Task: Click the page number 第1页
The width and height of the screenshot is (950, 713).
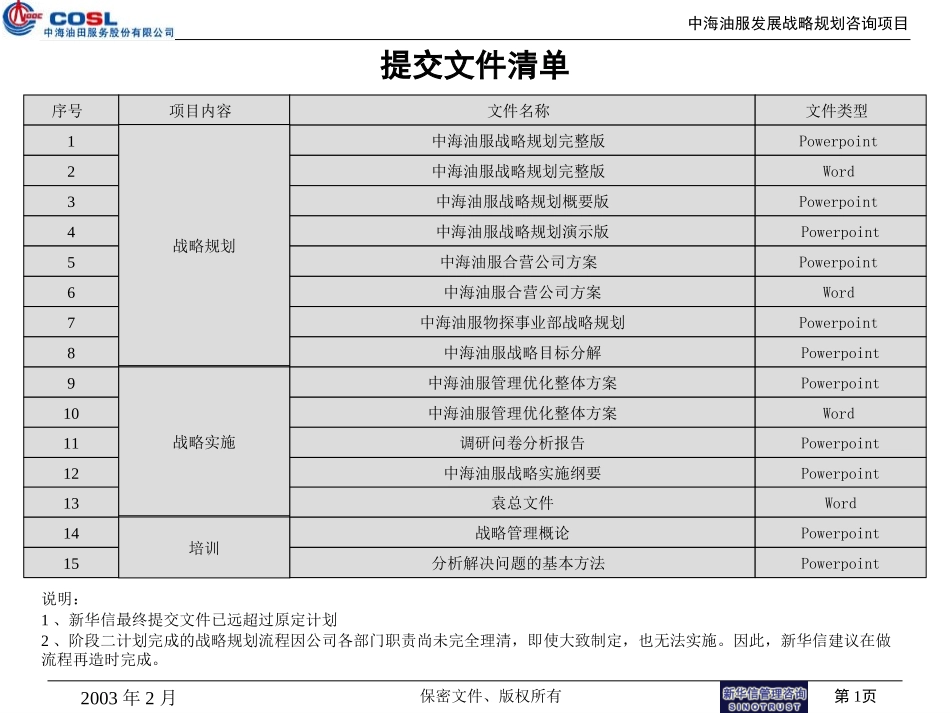Action: pos(855,696)
